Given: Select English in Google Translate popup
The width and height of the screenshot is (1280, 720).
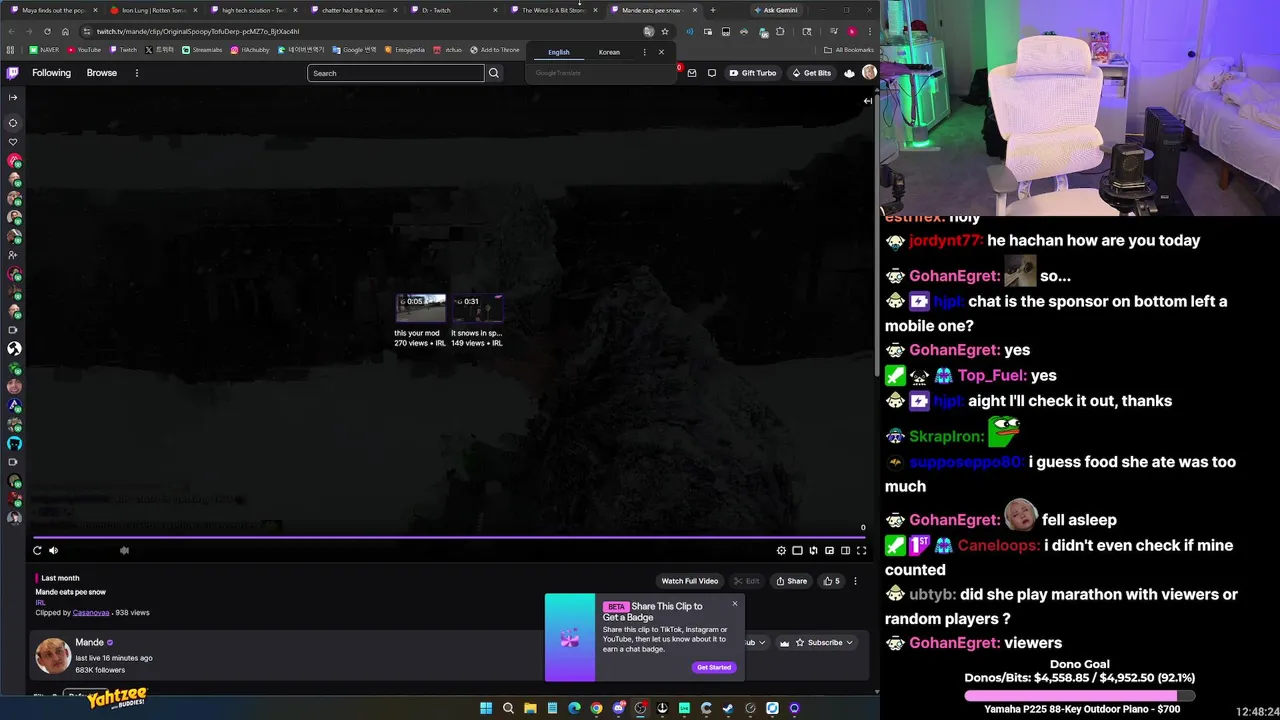Looking at the screenshot, I should (x=559, y=52).
